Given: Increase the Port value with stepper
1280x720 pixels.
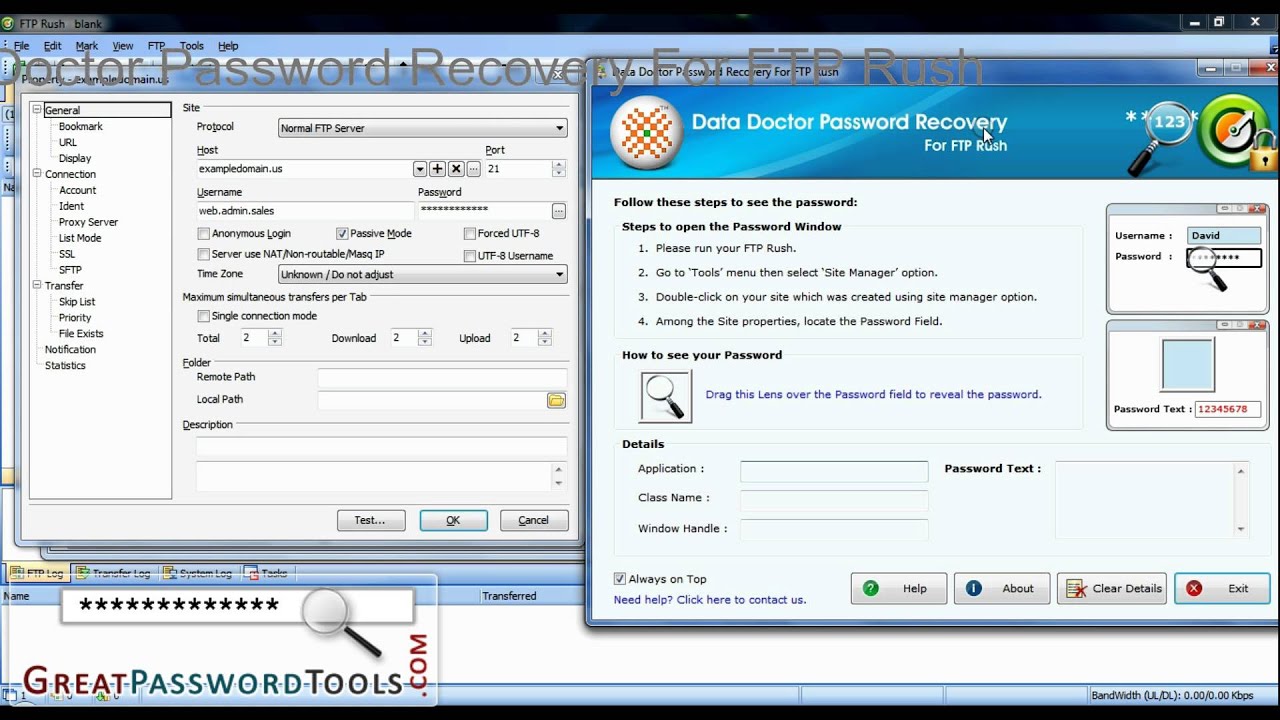Looking at the screenshot, I should [x=558, y=165].
